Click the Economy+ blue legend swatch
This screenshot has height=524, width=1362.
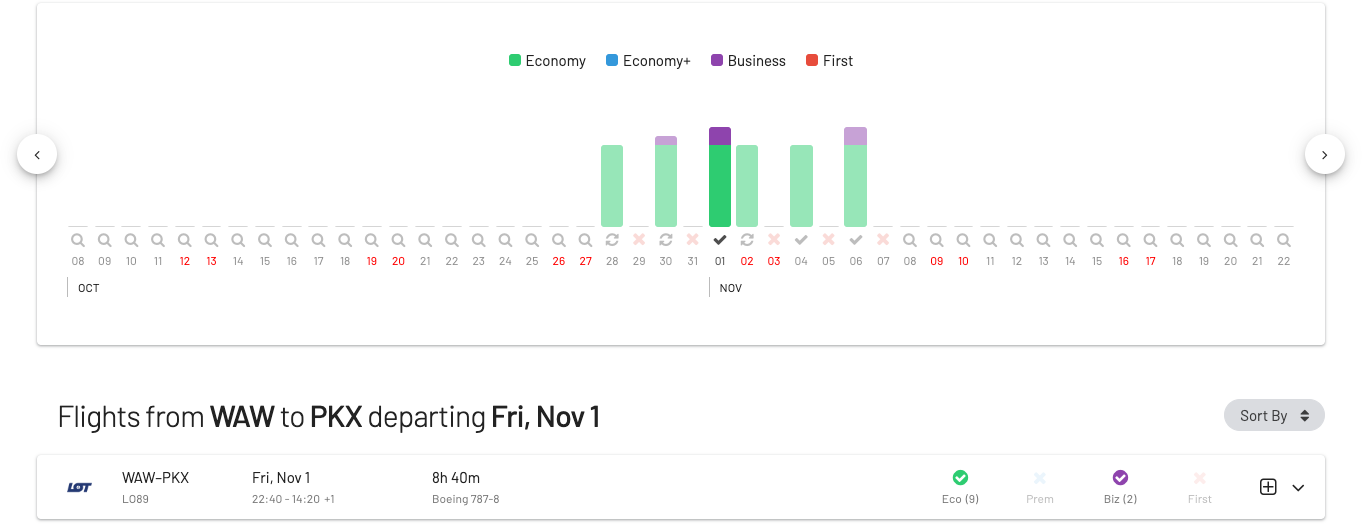coord(612,61)
